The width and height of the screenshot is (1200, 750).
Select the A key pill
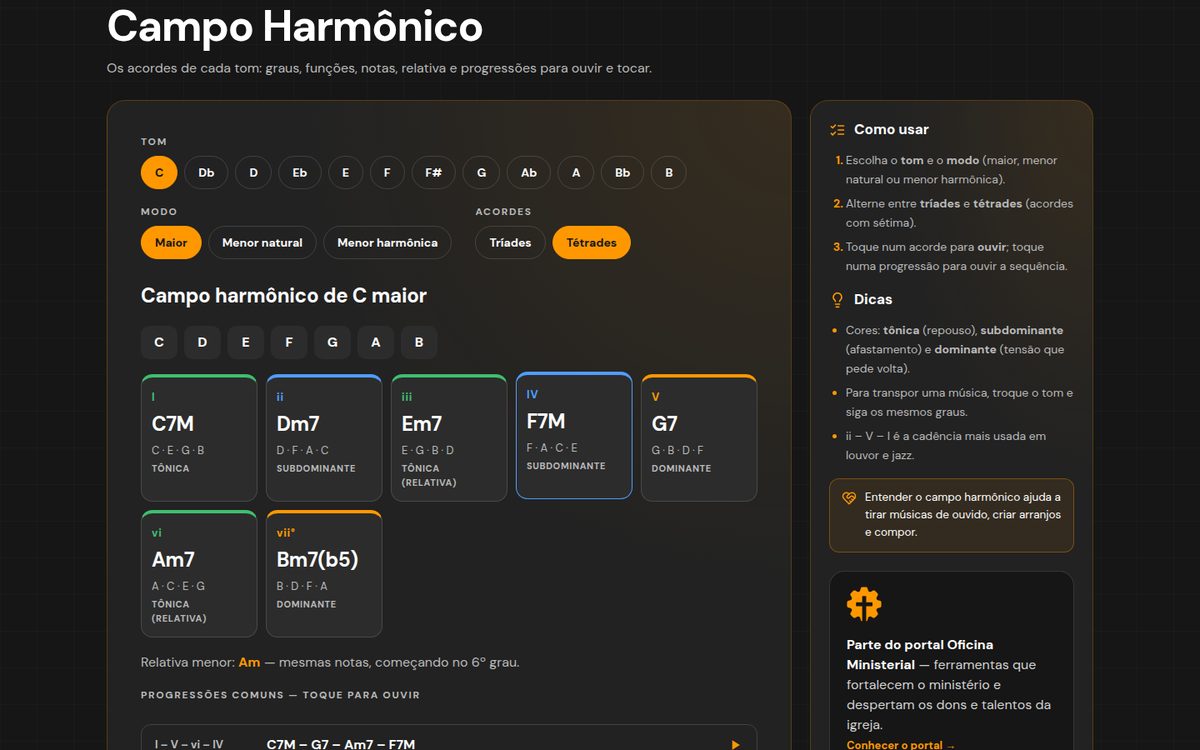[576, 173]
